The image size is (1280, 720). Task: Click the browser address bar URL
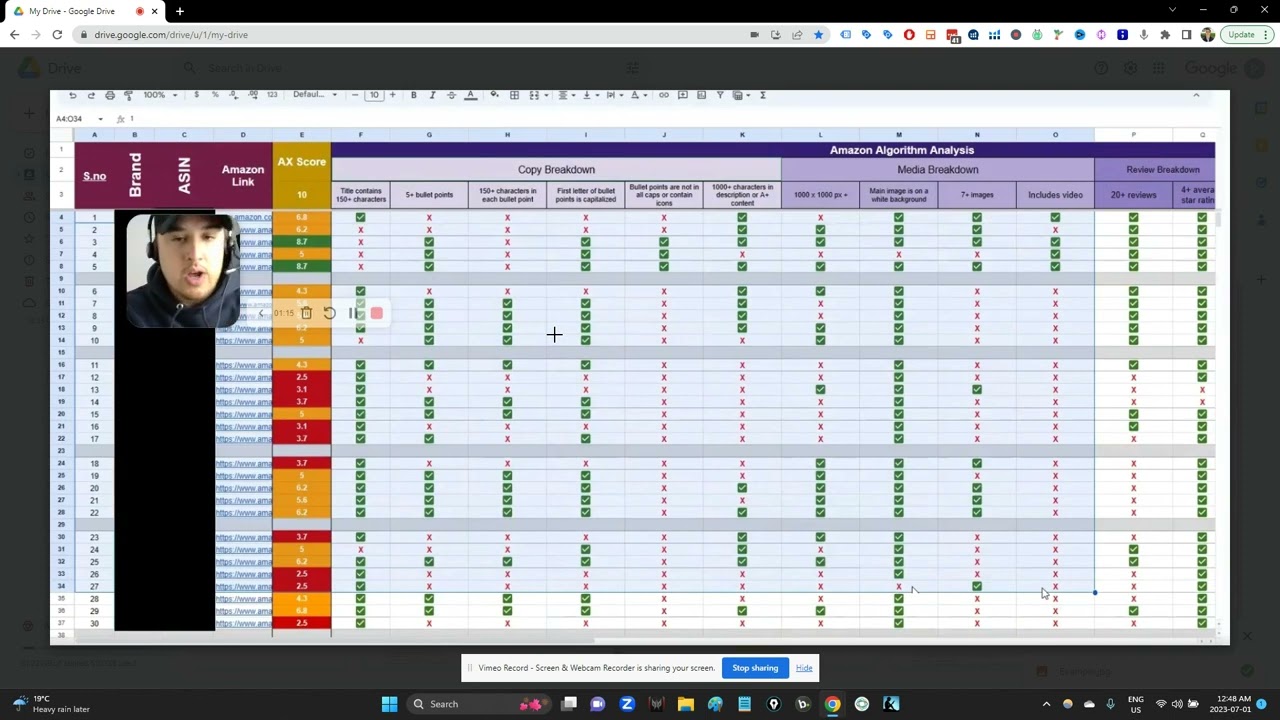pyautogui.click(x=171, y=35)
